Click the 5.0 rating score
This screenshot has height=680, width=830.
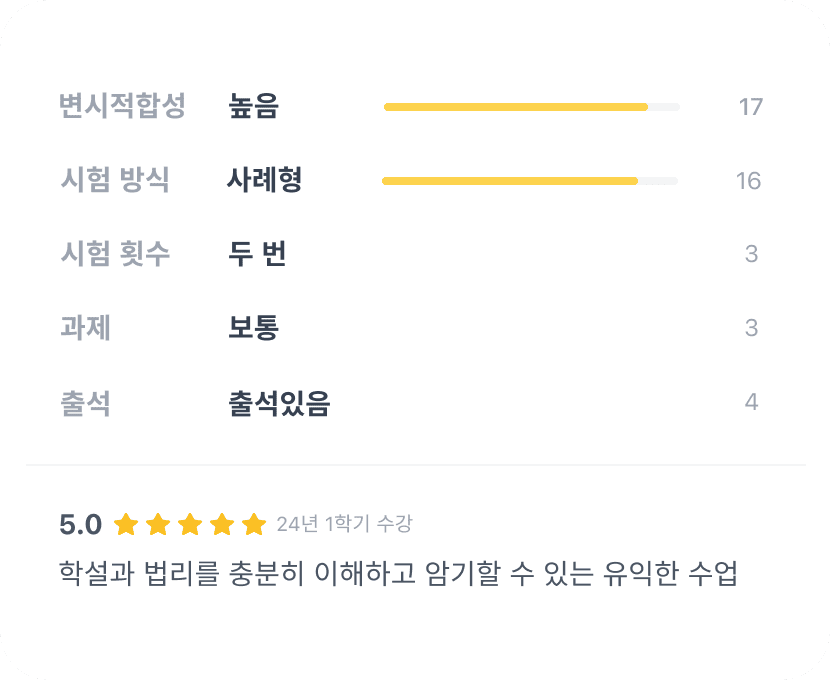[x=80, y=524]
